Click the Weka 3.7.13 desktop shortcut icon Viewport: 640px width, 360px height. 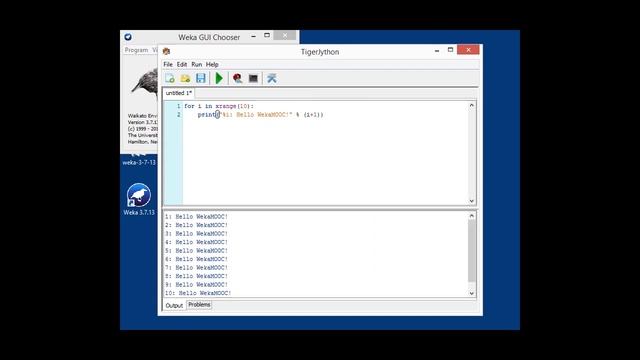point(139,195)
